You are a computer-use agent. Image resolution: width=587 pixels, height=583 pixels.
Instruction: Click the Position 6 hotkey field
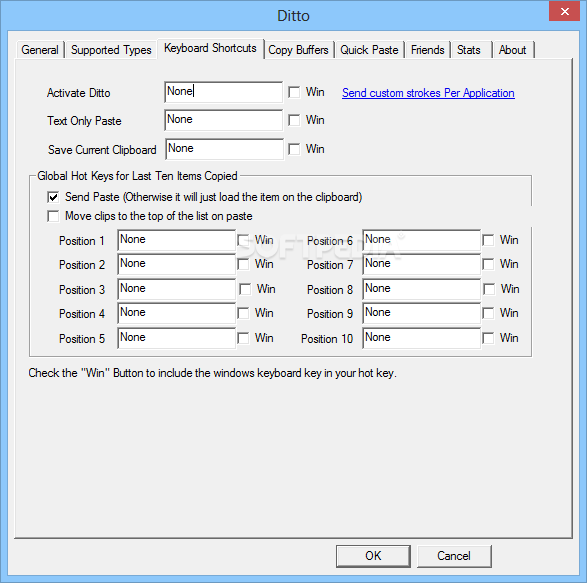click(x=422, y=240)
